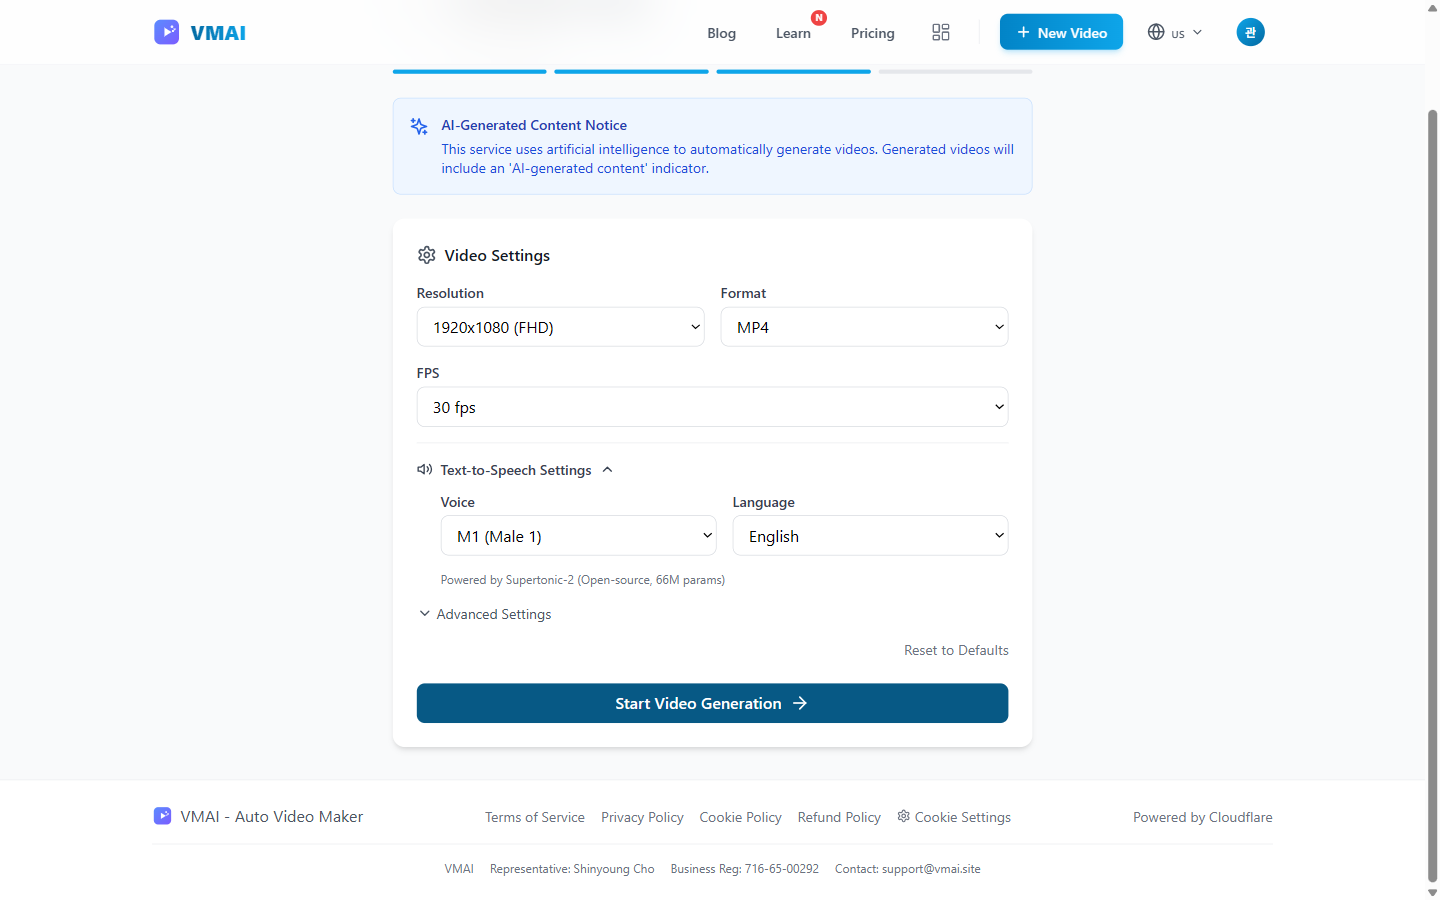1440x900 pixels.
Task: Click the Text-to-Speech speaker icon
Action: [425, 469]
